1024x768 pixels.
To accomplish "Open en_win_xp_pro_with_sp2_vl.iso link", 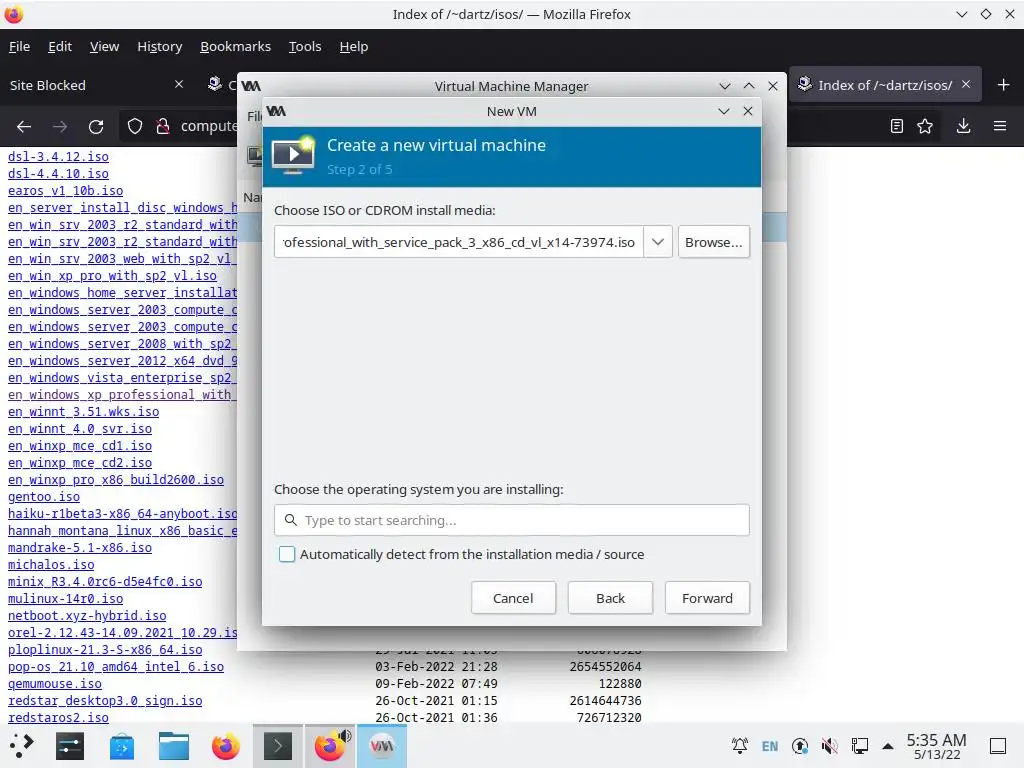I will coord(112,276).
